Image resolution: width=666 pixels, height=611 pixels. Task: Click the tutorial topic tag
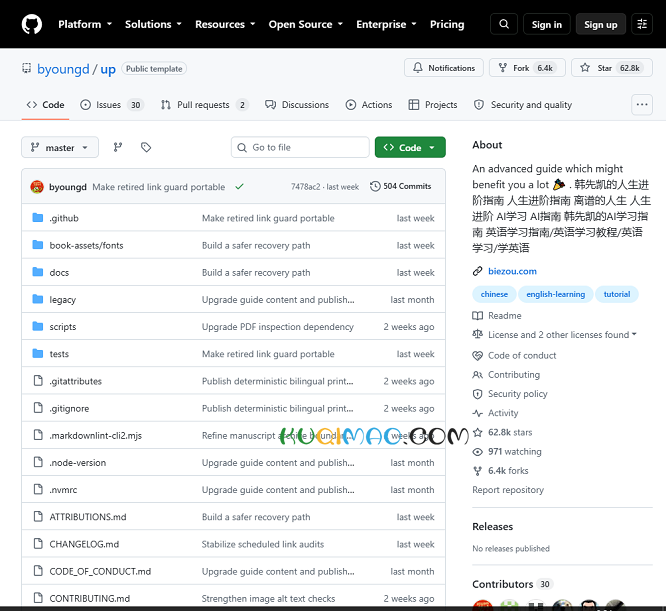(x=617, y=294)
